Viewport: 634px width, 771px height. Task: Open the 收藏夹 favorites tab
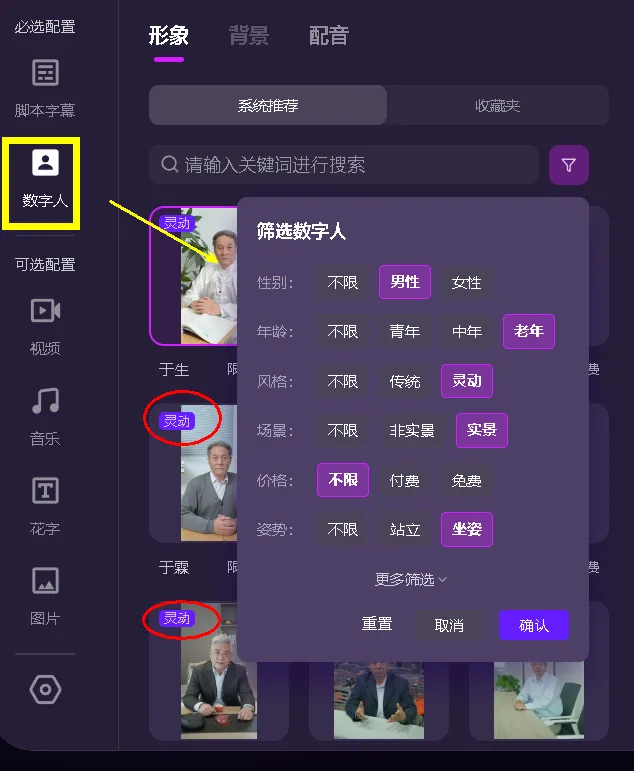pyautogui.click(x=497, y=105)
